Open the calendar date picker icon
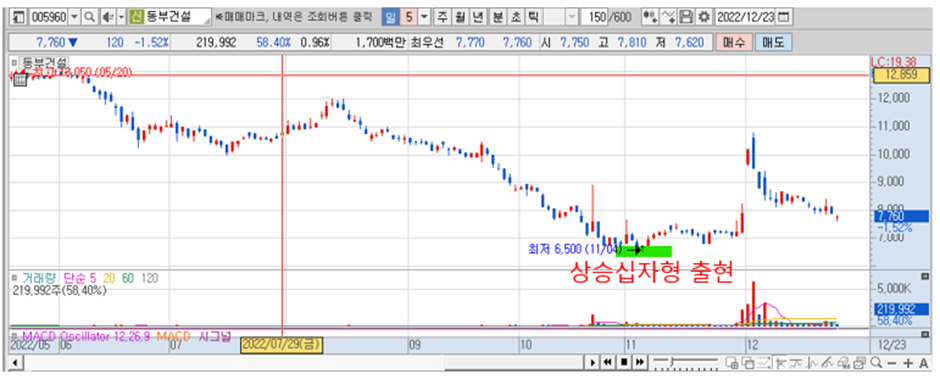Screen dimensions: 940x379 783,17
